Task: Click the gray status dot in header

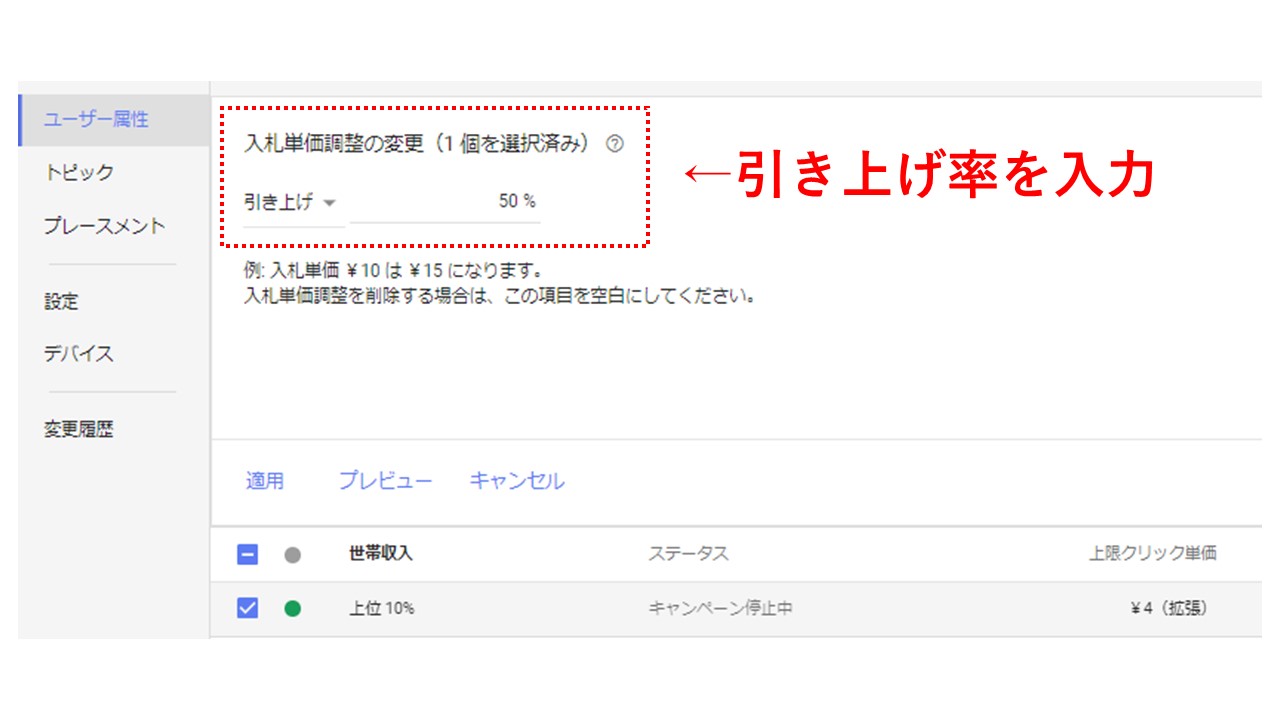Action: [292, 555]
